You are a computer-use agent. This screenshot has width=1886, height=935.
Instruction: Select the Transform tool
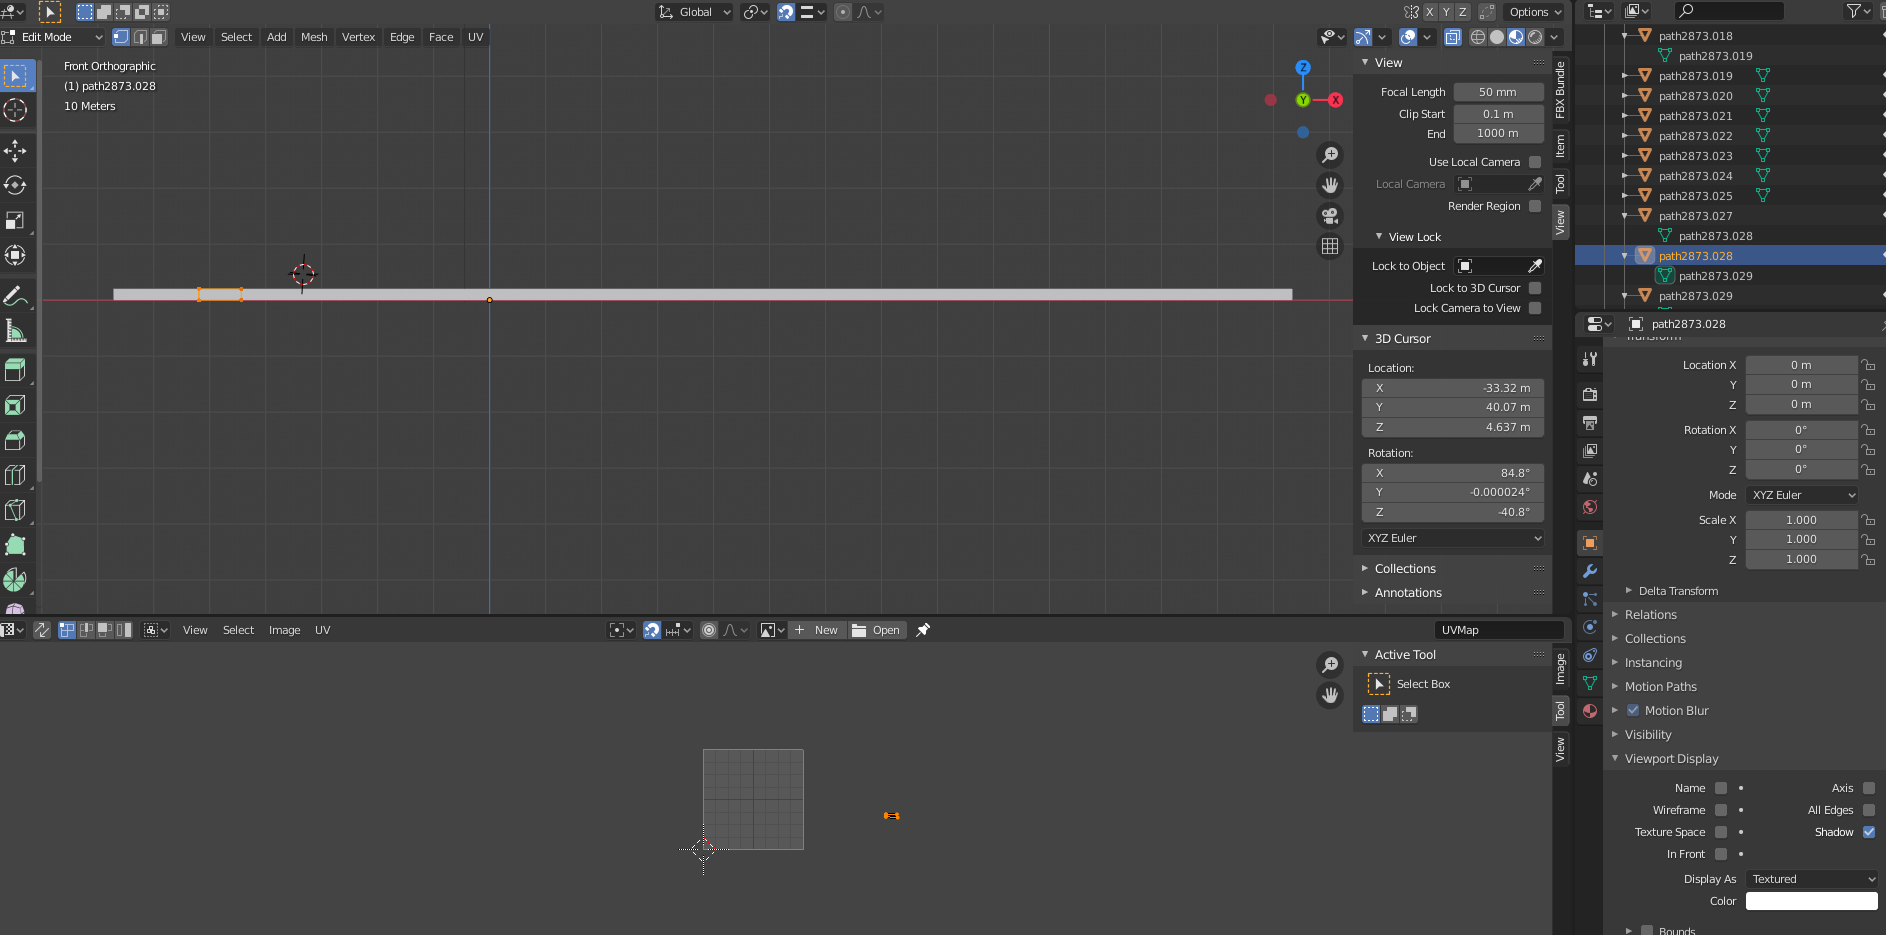tap(15, 256)
